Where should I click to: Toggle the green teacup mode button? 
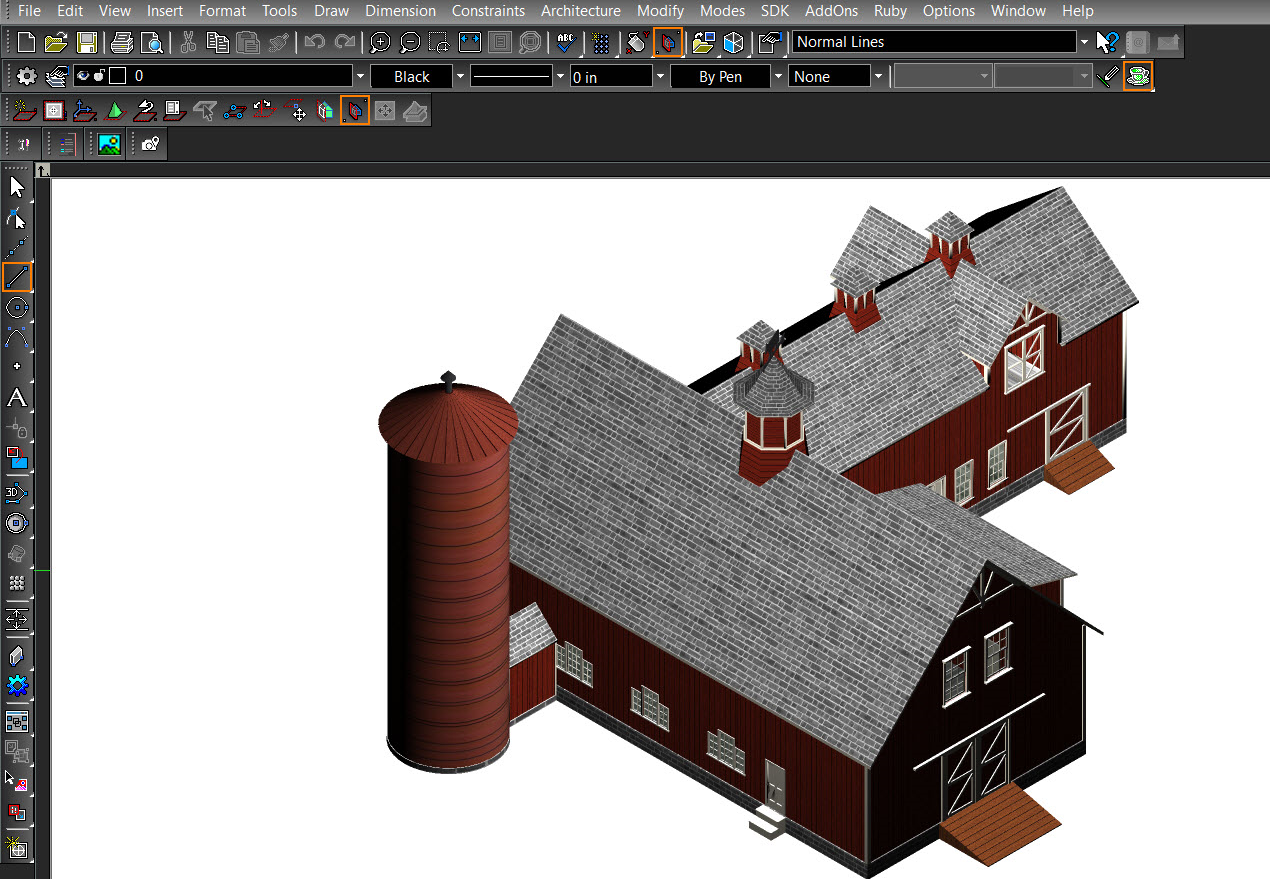click(x=1137, y=76)
